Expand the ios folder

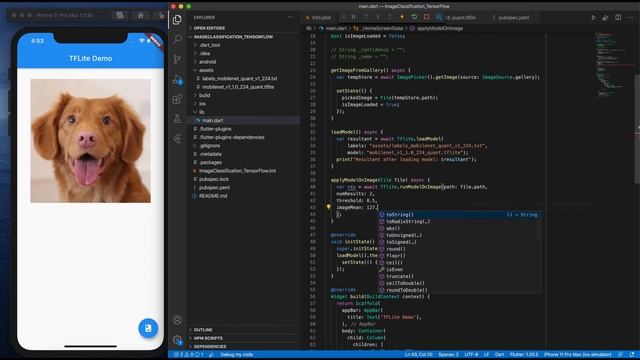pos(202,104)
